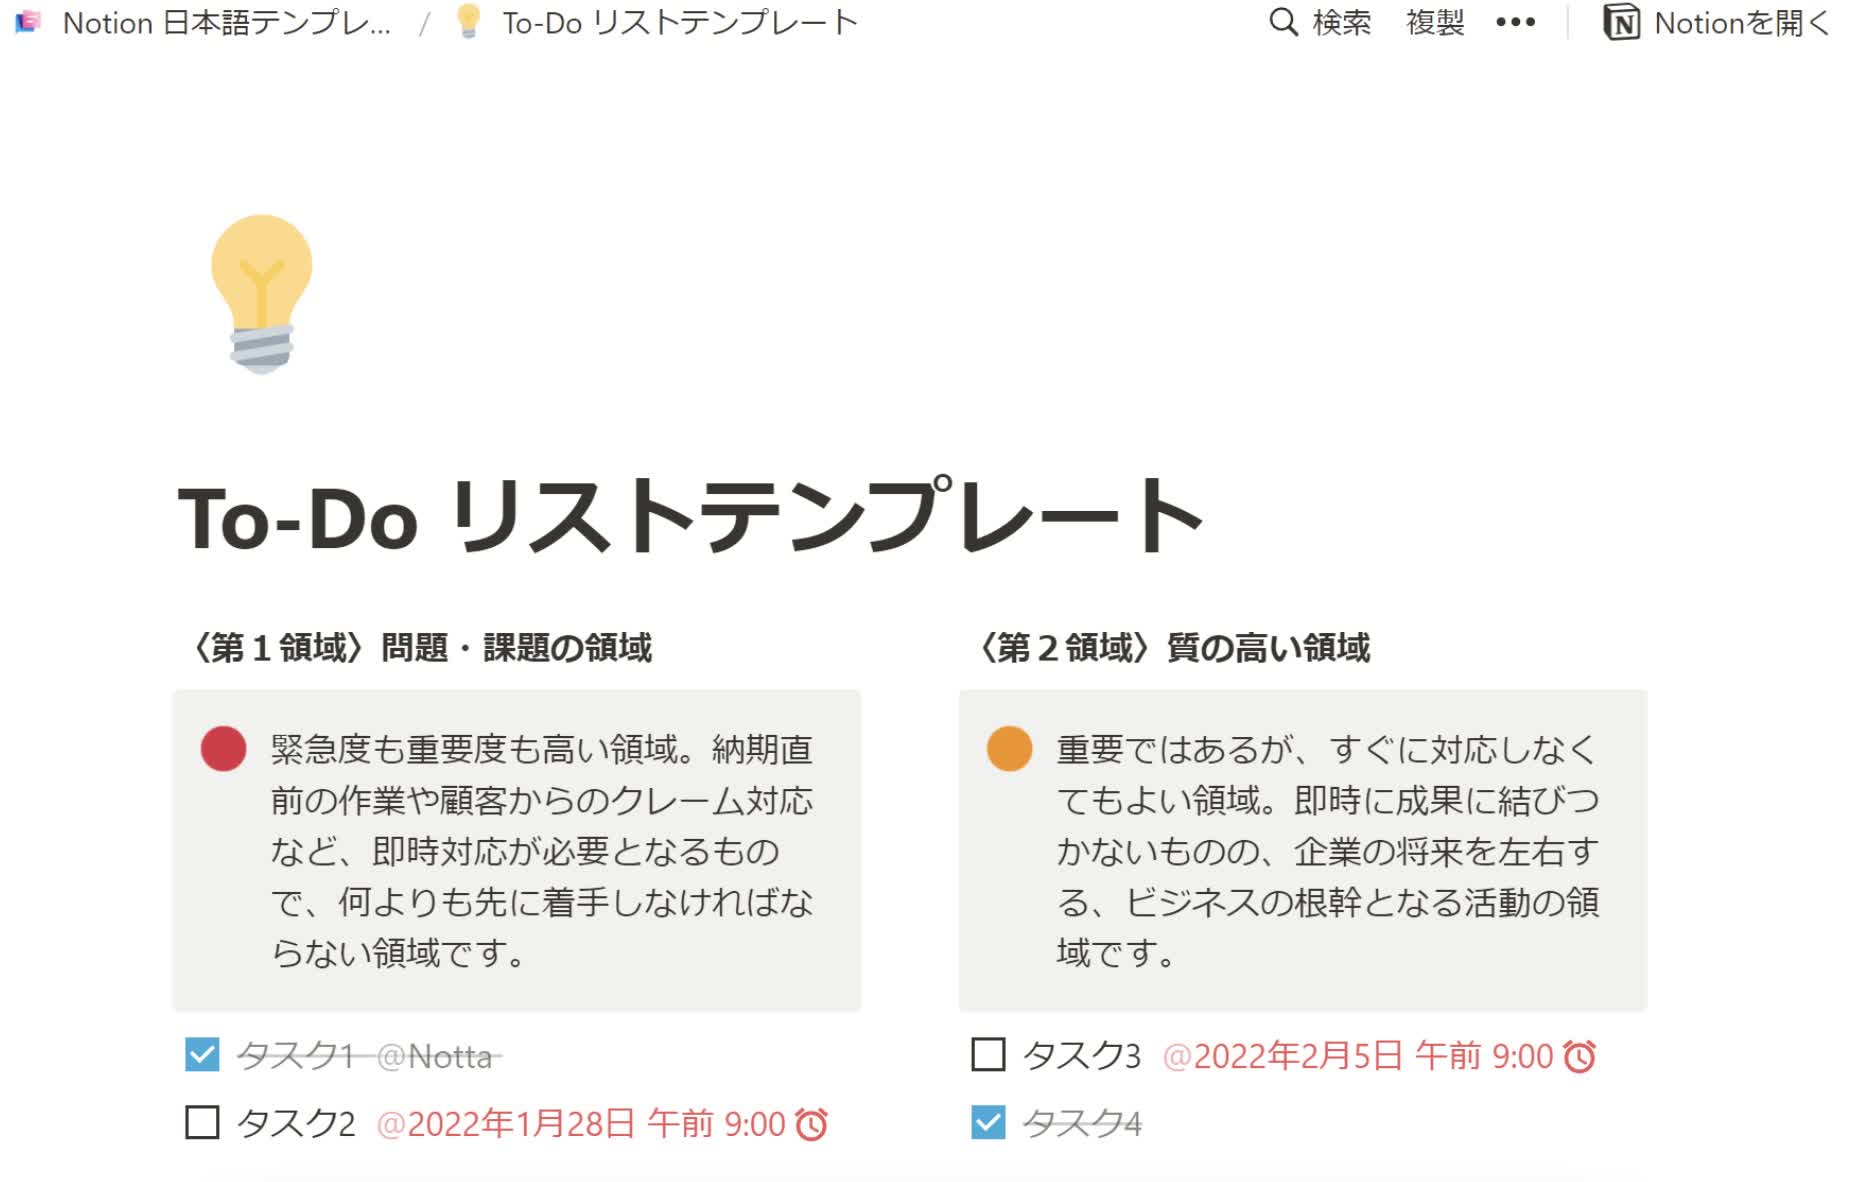The width and height of the screenshot is (1858, 1182).
Task: Click the magnifying glass search icon
Action: [x=1283, y=22]
